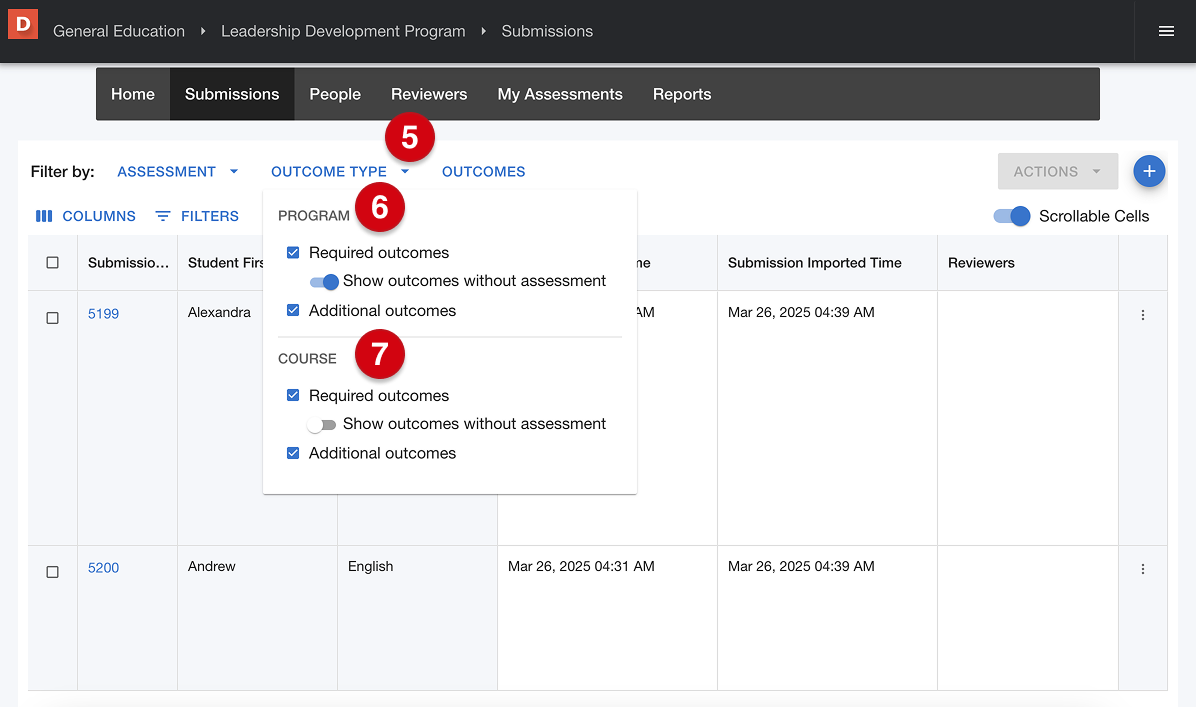This screenshot has height=707, width=1196.
Task: Click breadcrumb arrow after General Education
Action: point(203,31)
